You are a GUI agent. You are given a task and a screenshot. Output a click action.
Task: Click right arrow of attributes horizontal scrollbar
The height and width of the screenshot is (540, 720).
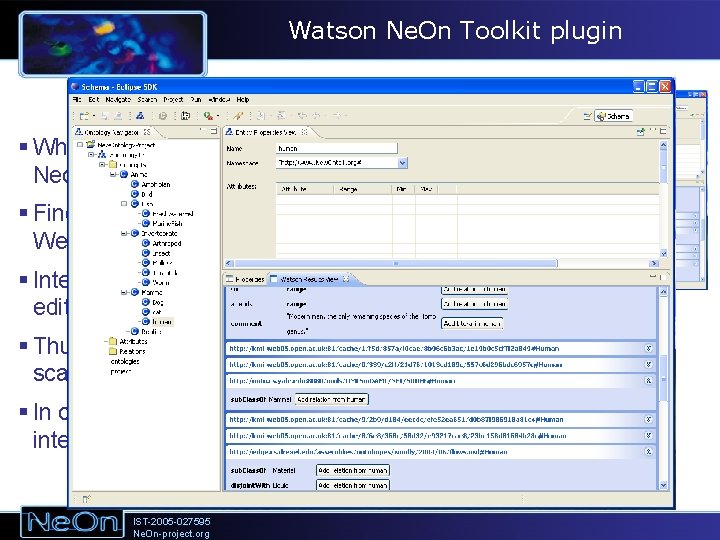coord(653,263)
